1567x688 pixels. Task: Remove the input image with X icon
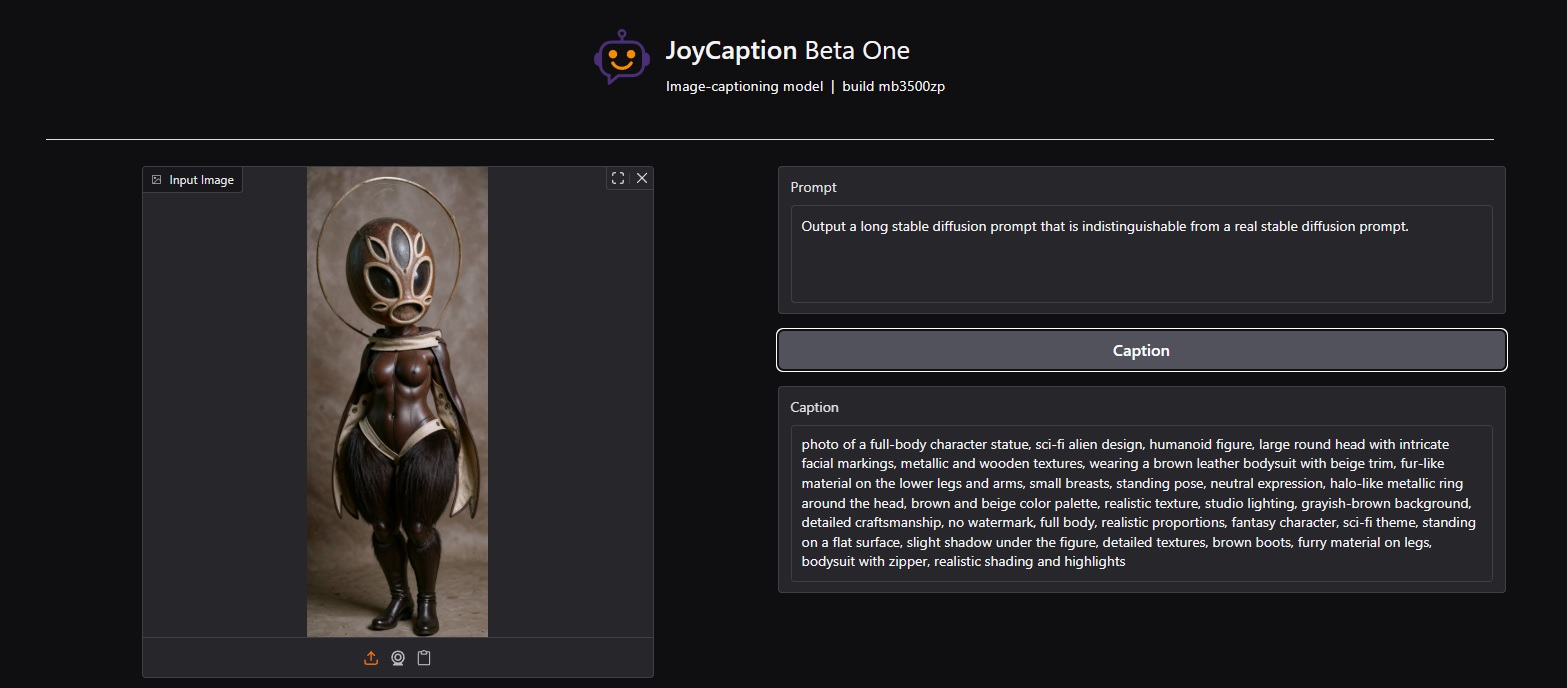click(642, 178)
